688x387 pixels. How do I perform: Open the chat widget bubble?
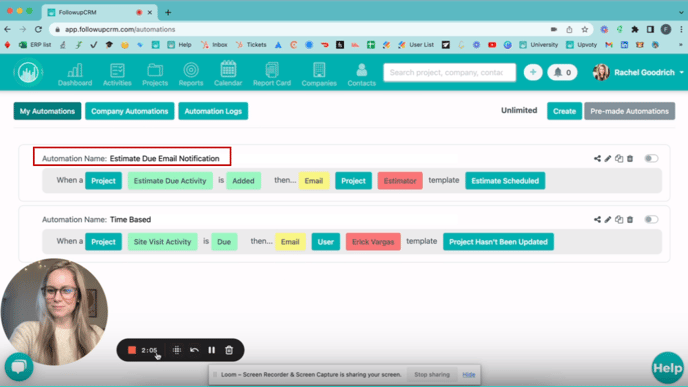[x=19, y=367]
